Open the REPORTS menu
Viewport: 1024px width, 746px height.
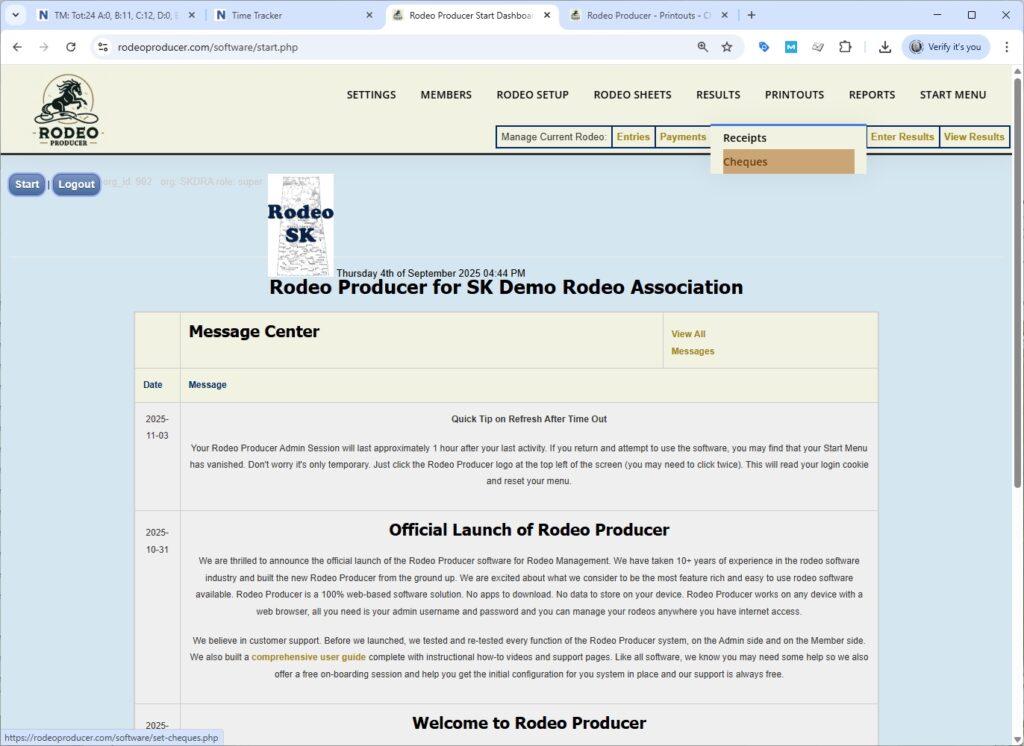pyautogui.click(x=872, y=95)
